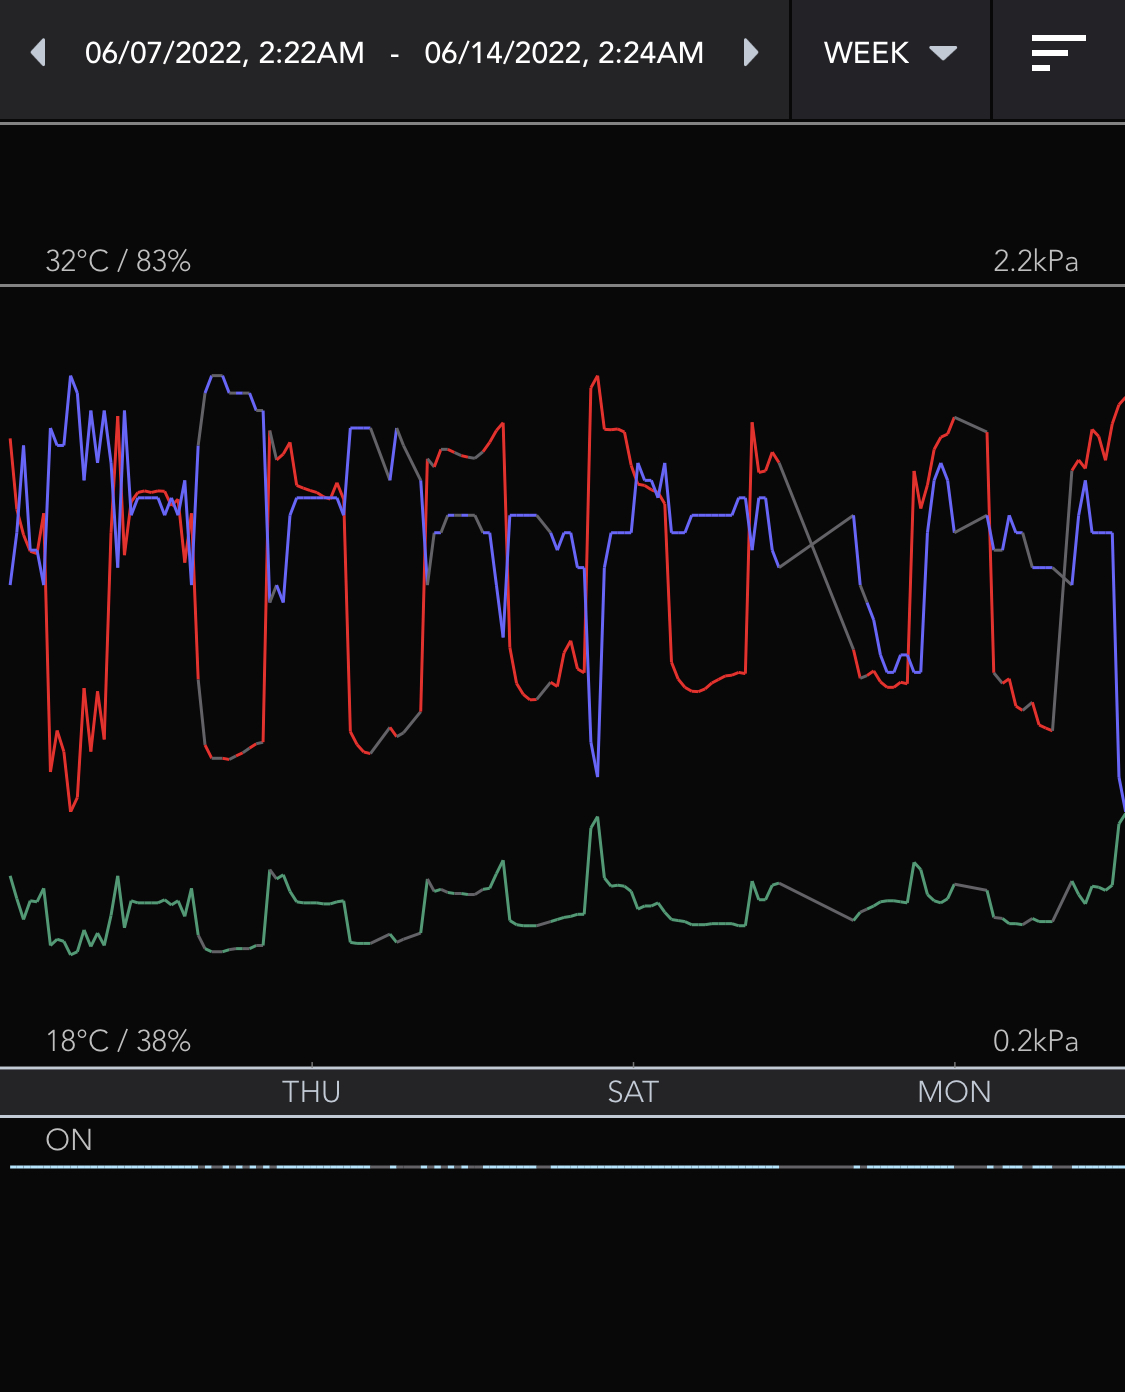Inspect the red line's highest peak before SAT
The image size is (1125, 1392).
pos(597,378)
